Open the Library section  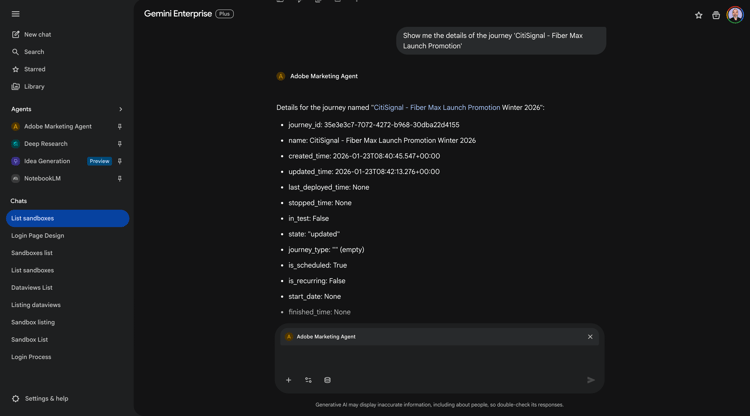point(34,87)
